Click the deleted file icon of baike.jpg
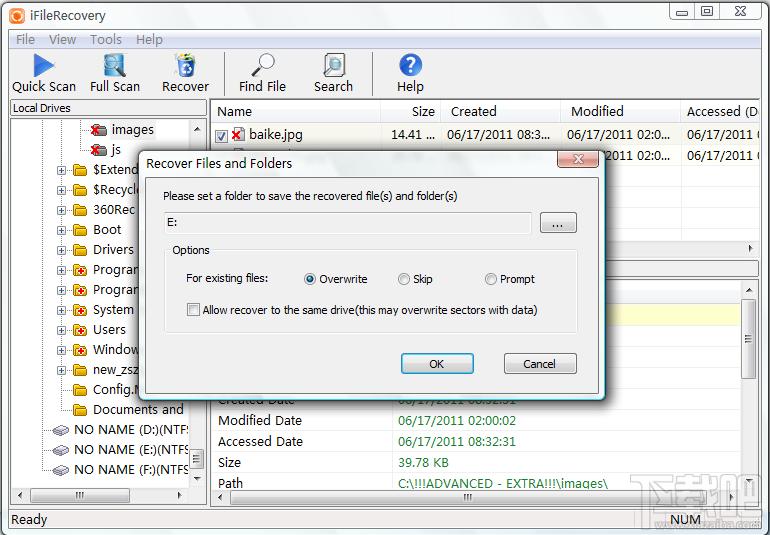The image size is (770, 535). tap(239, 134)
